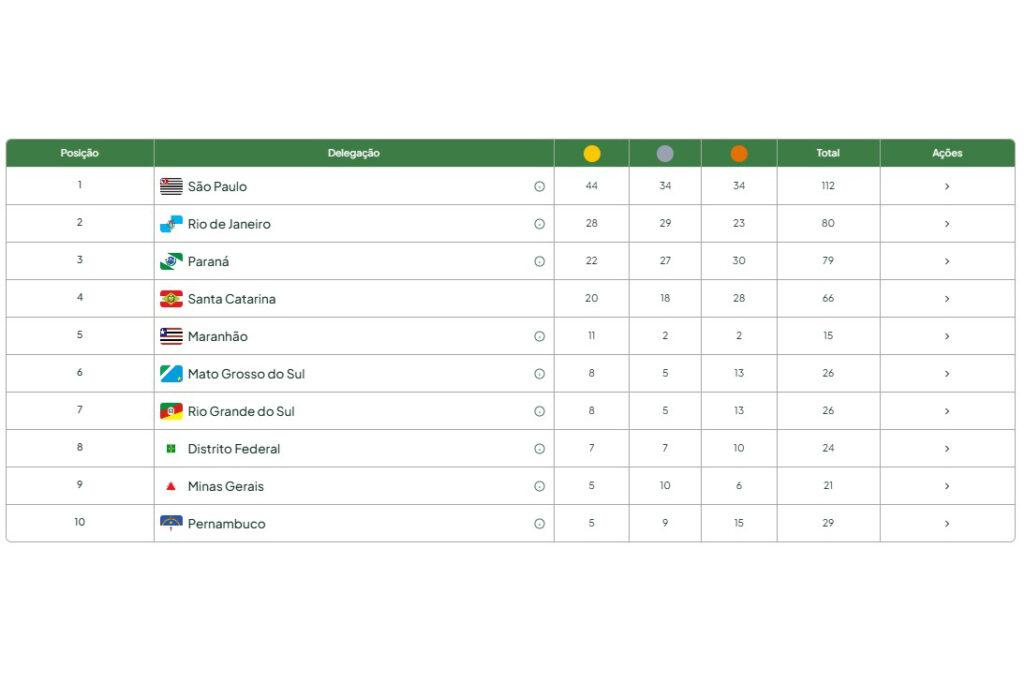Click the bronze medal column circle
The width and height of the screenshot is (1024, 682).
(x=738, y=153)
